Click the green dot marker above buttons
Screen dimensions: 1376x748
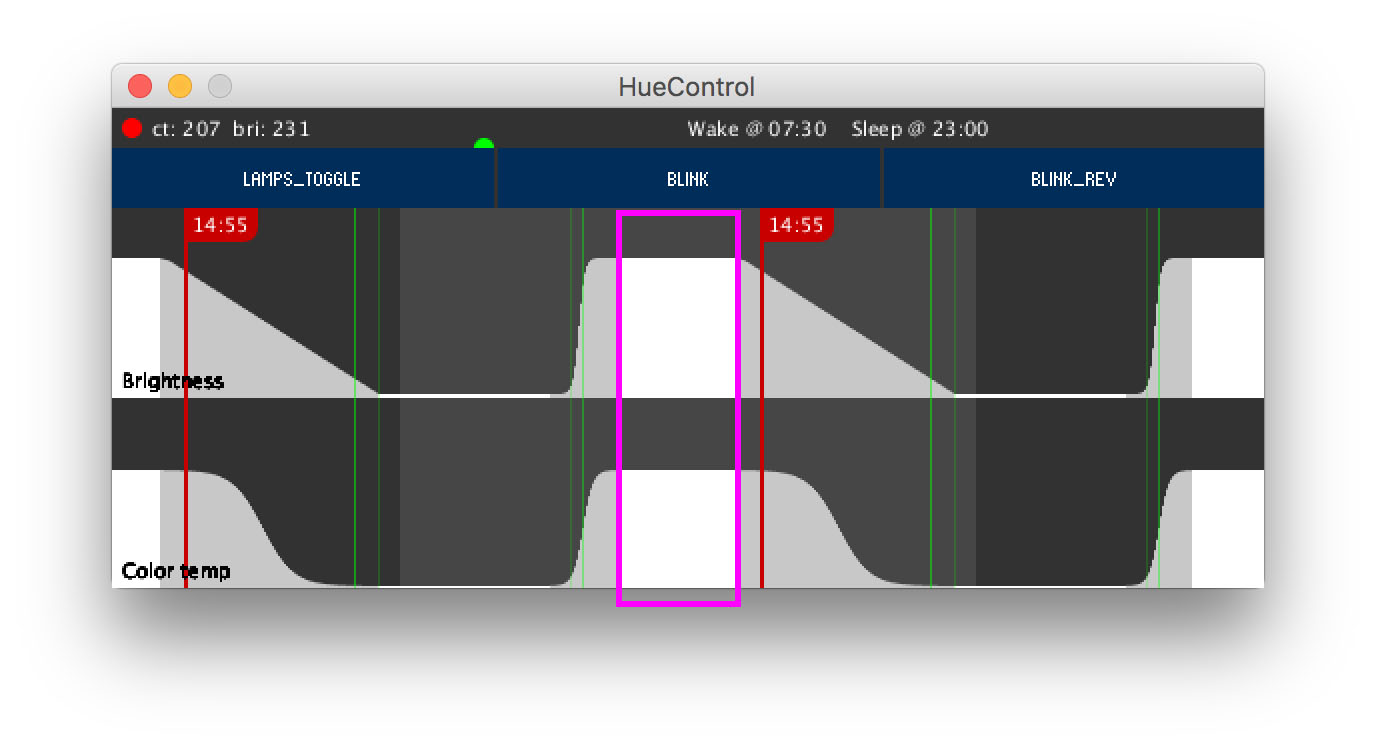click(x=484, y=144)
